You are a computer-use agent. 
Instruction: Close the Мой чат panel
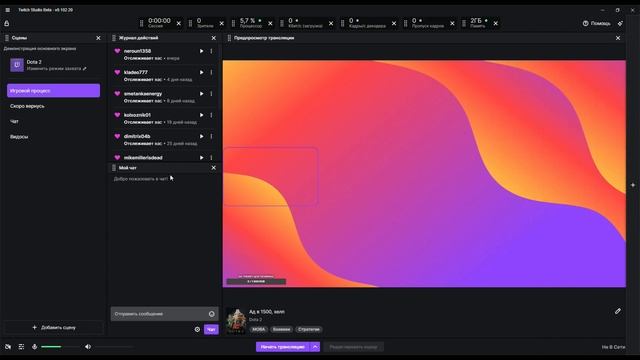click(213, 168)
